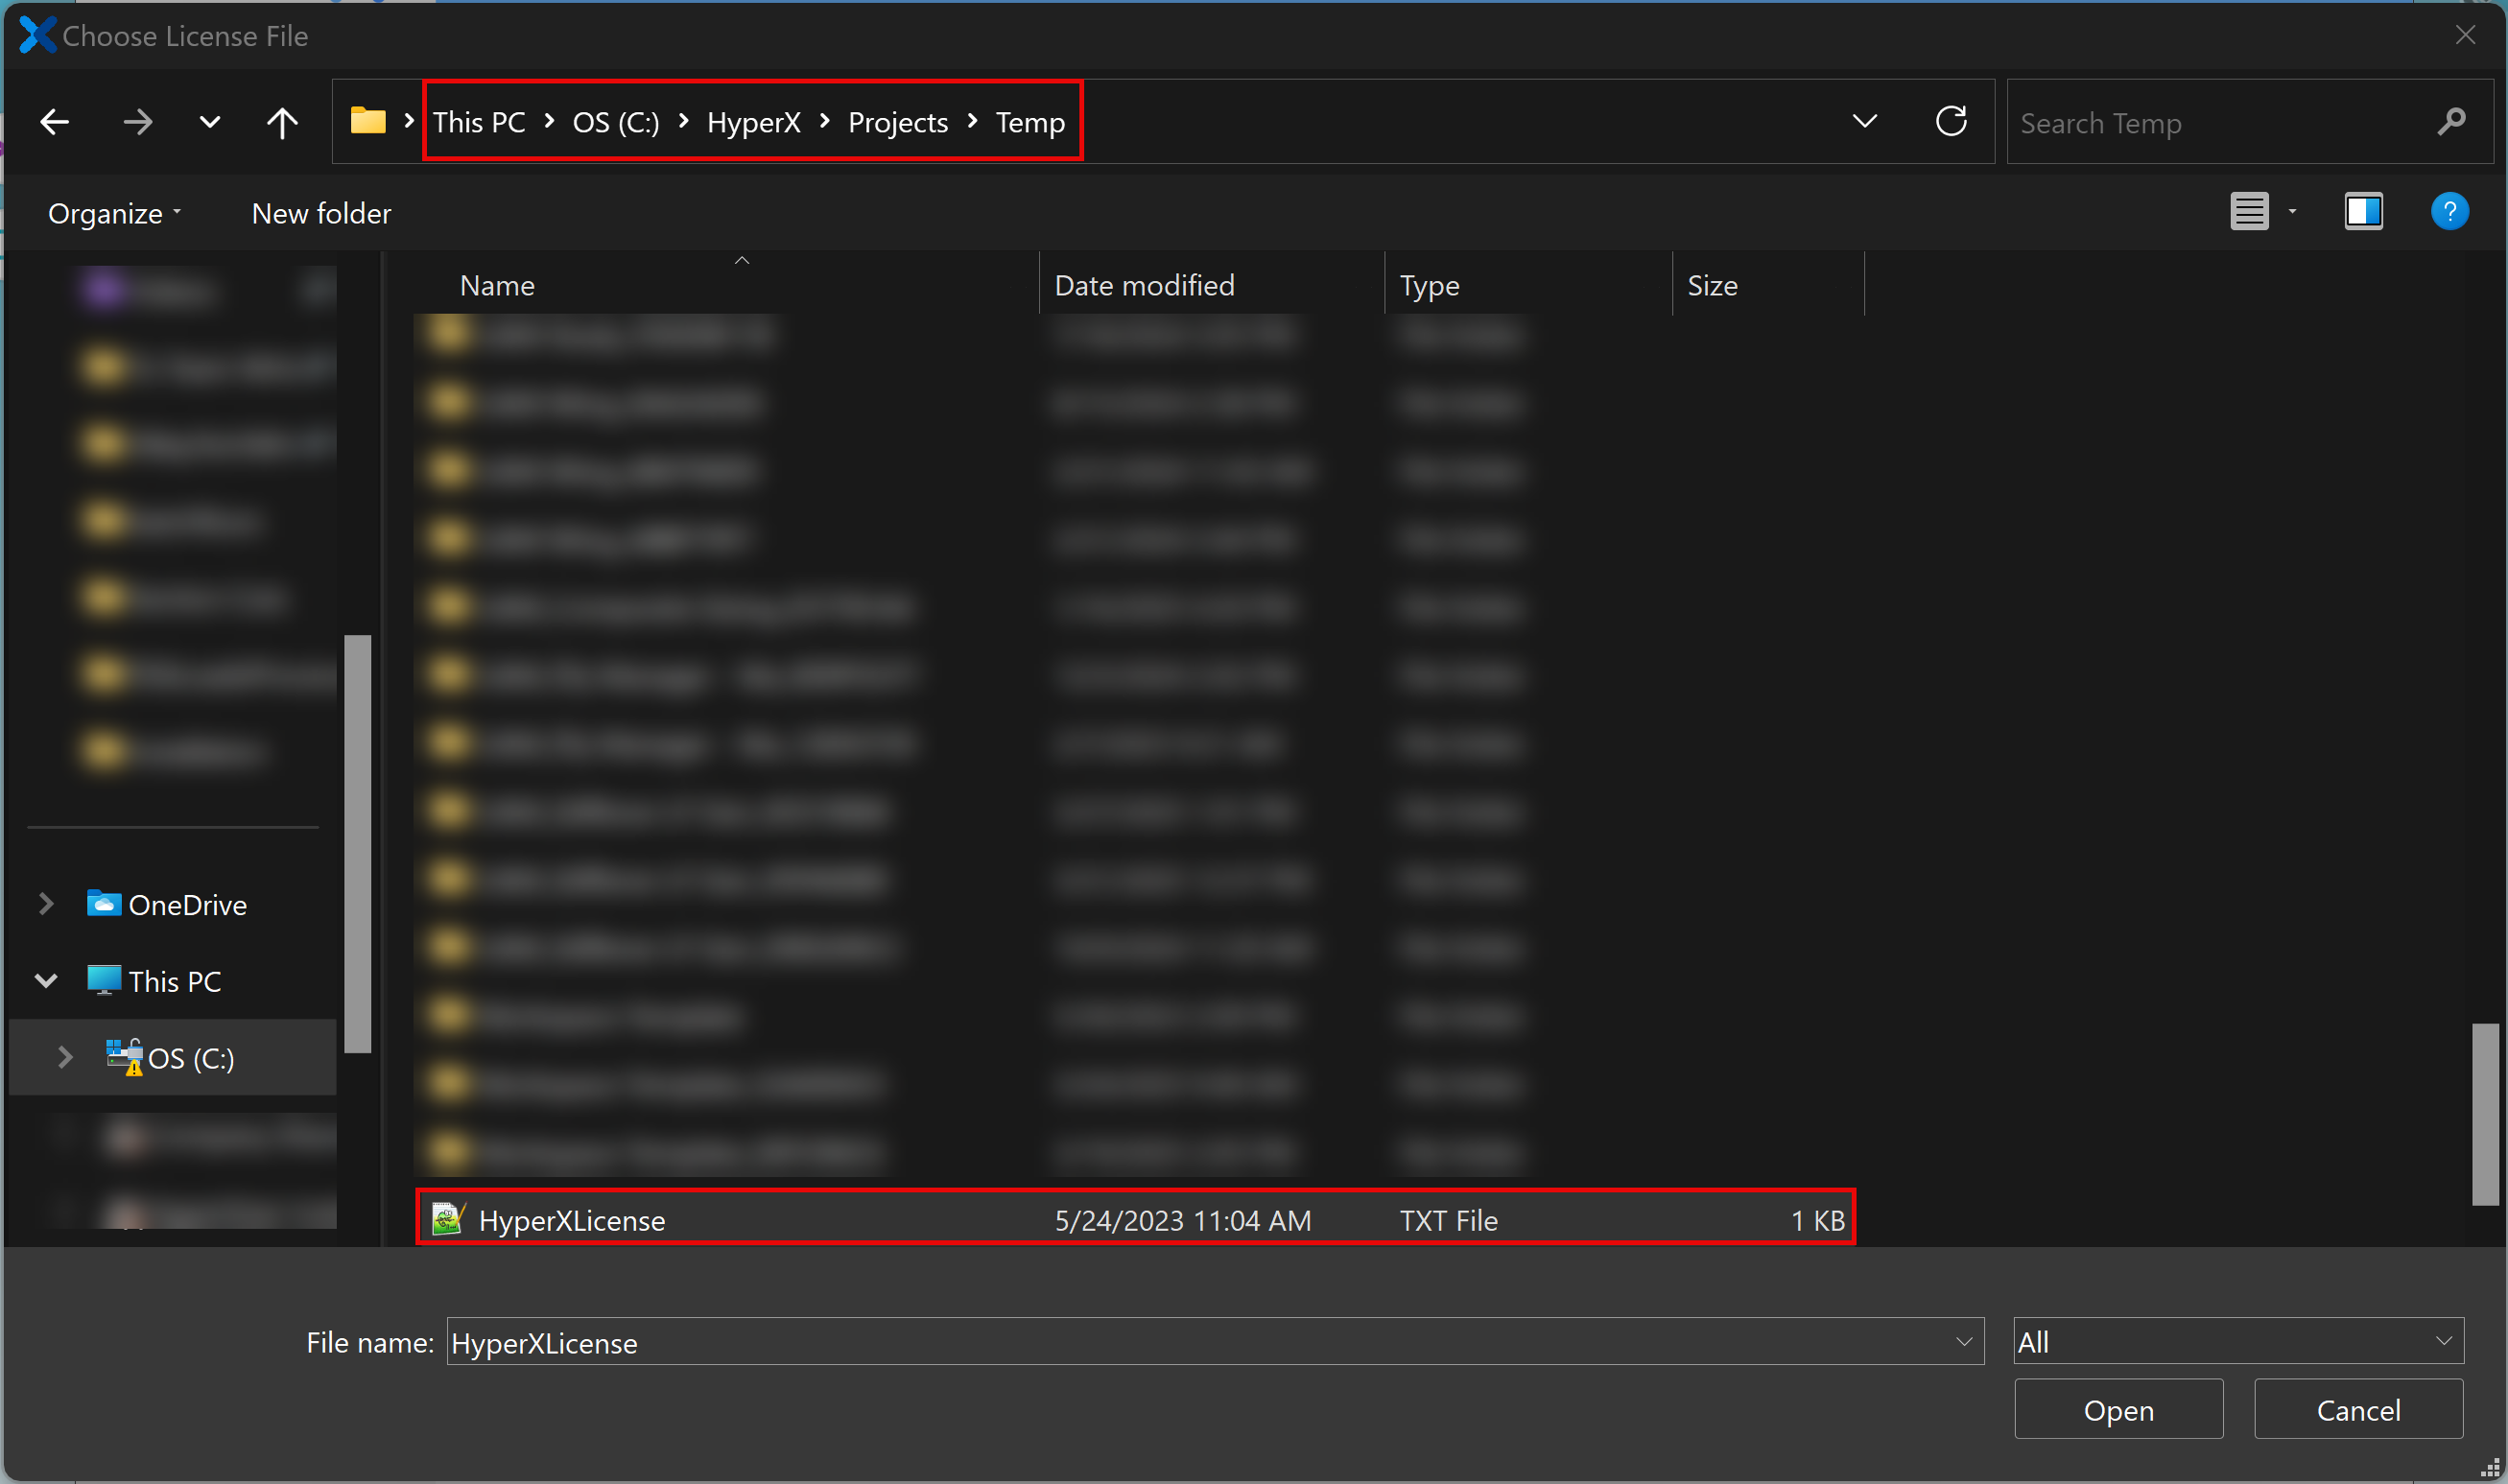Toggle the preview pane
Screen dimensions: 2508x1484
2363,211
